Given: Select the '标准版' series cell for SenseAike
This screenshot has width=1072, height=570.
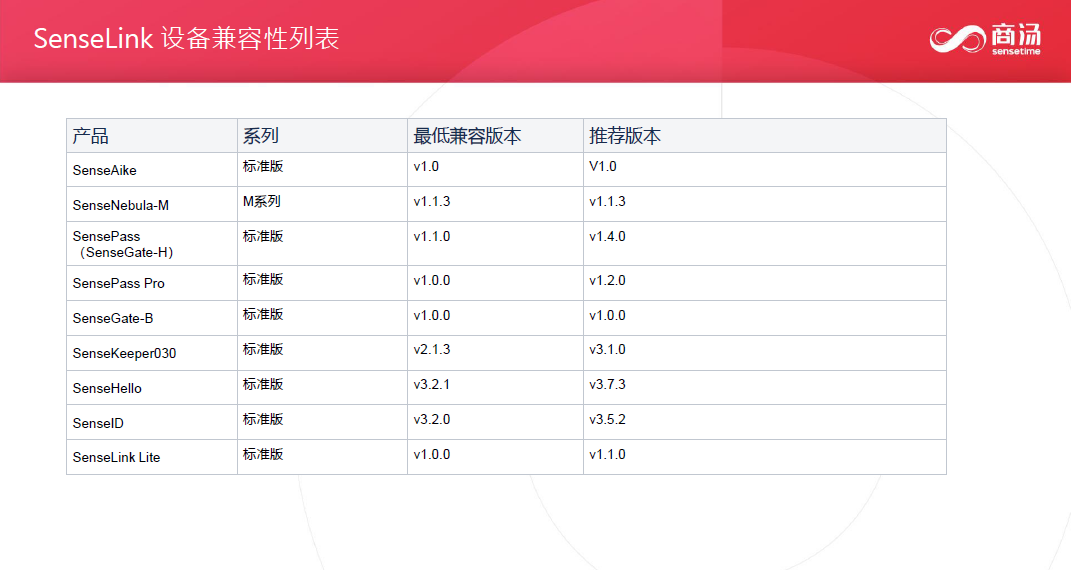Looking at the screenshot, I should coord(322,169).
